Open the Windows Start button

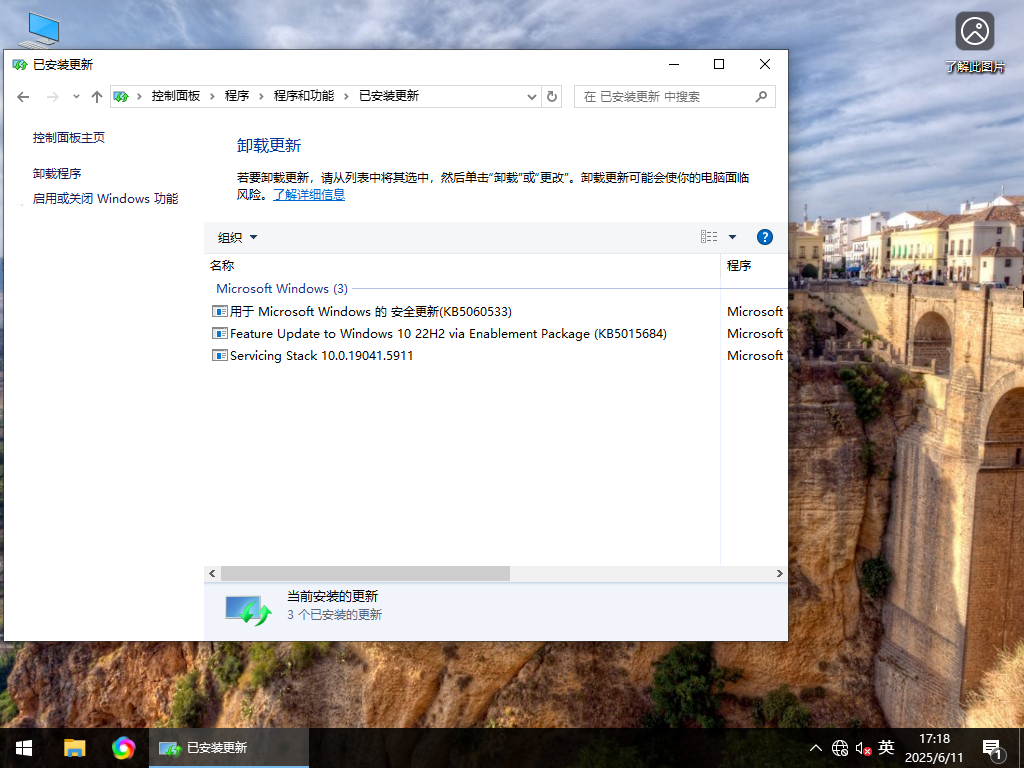point(22,747)
